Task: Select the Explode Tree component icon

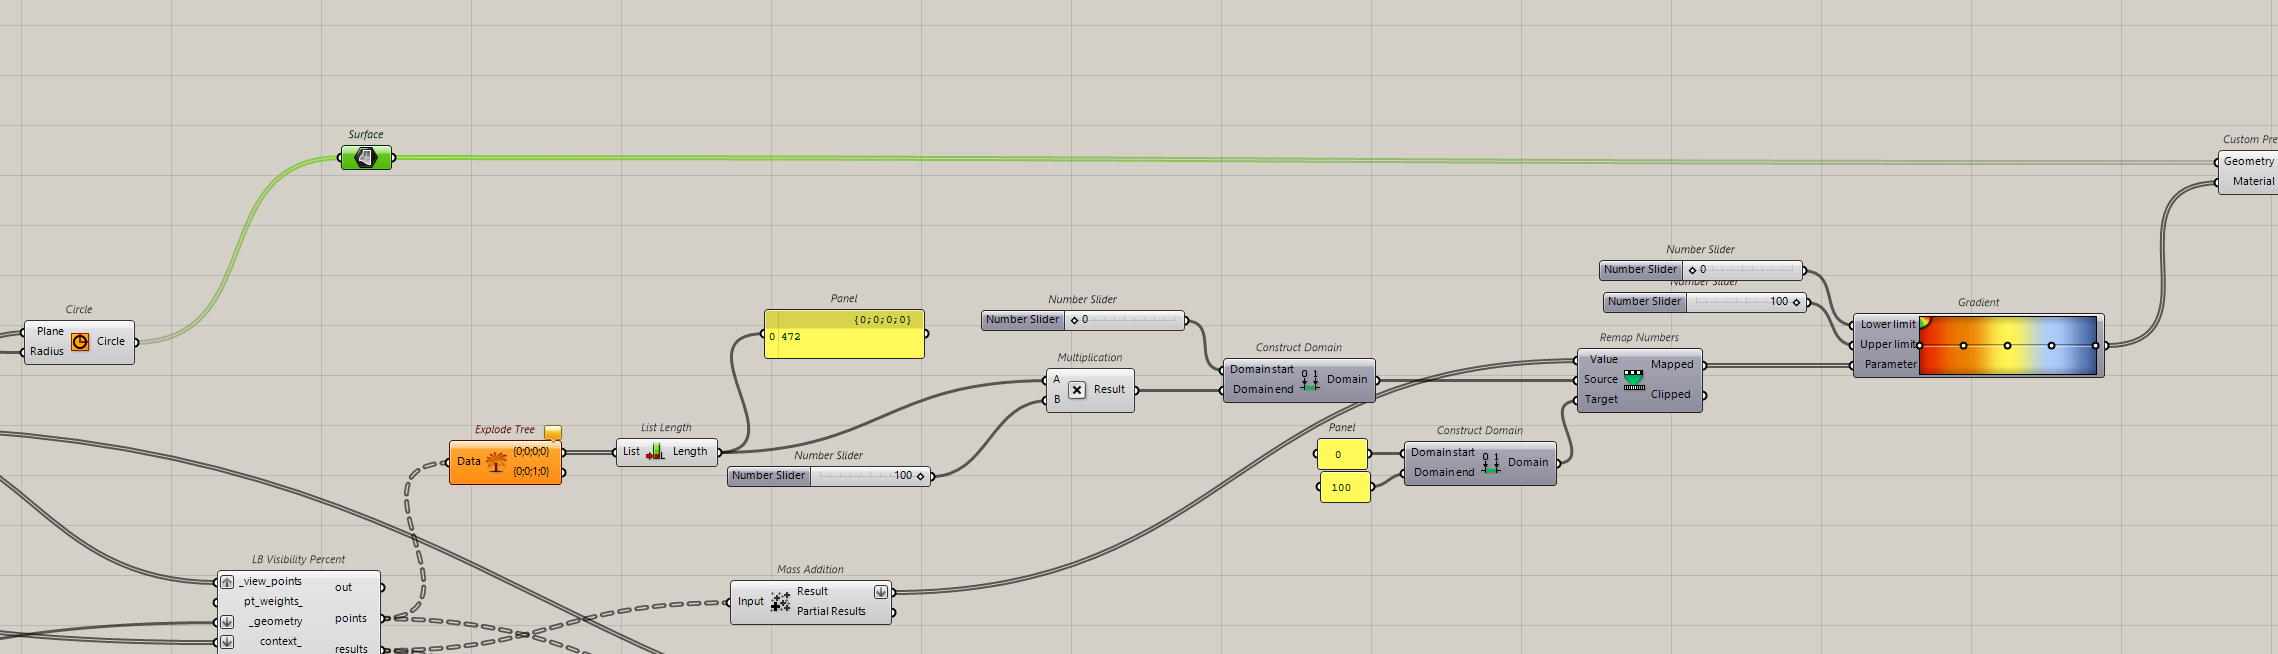Action: (496, 462)
